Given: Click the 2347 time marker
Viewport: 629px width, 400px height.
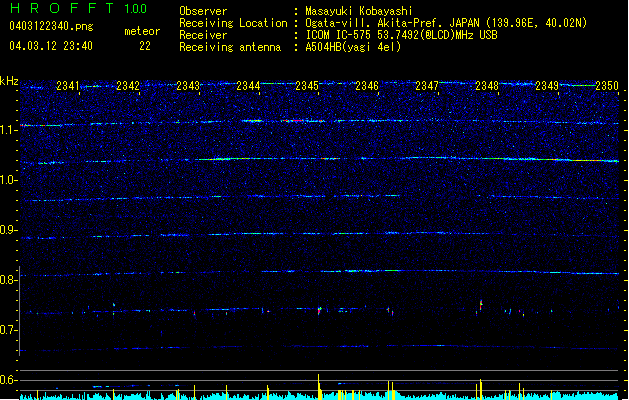Looking at the screenshot, I should tap(427, 86).
